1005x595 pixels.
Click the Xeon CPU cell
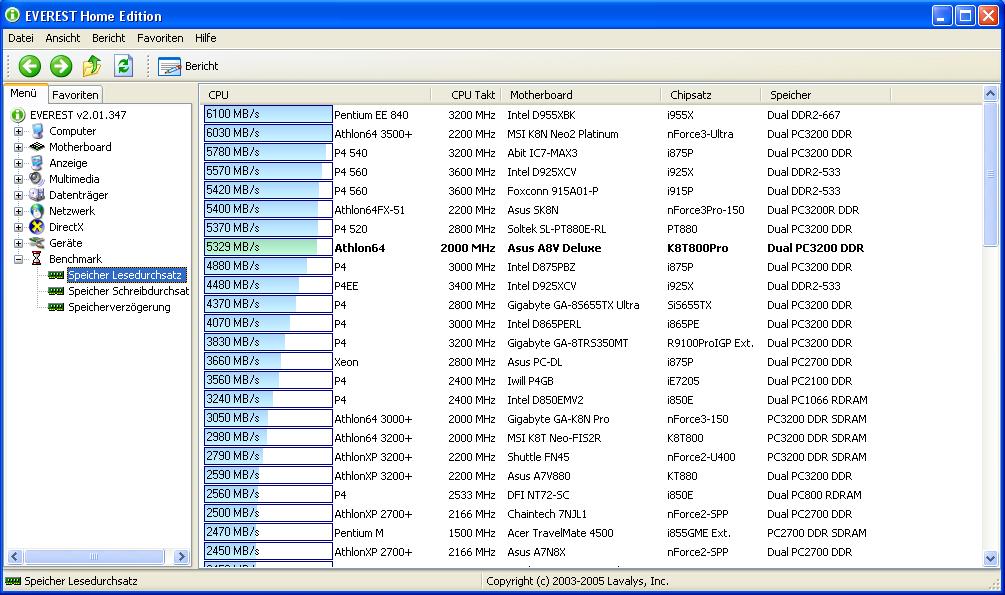346,362
